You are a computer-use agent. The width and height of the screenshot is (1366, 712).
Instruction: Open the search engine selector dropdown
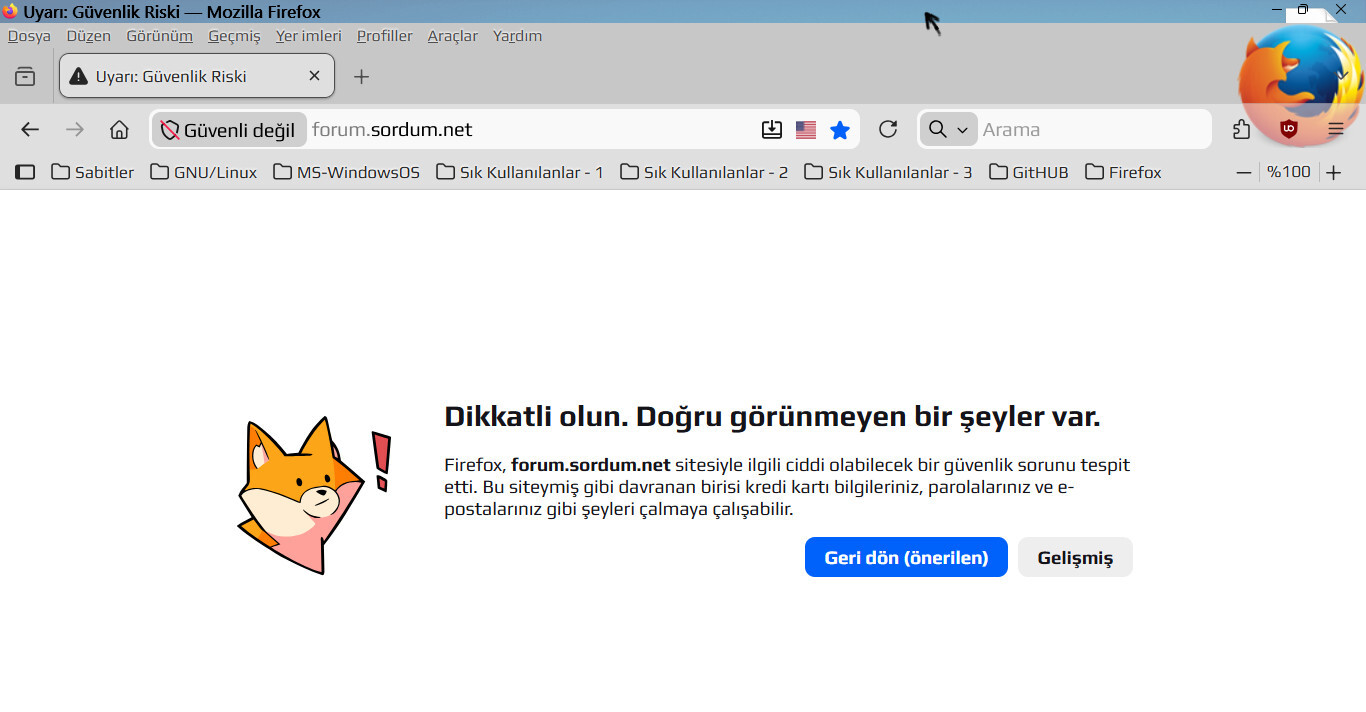click(948, 129)
